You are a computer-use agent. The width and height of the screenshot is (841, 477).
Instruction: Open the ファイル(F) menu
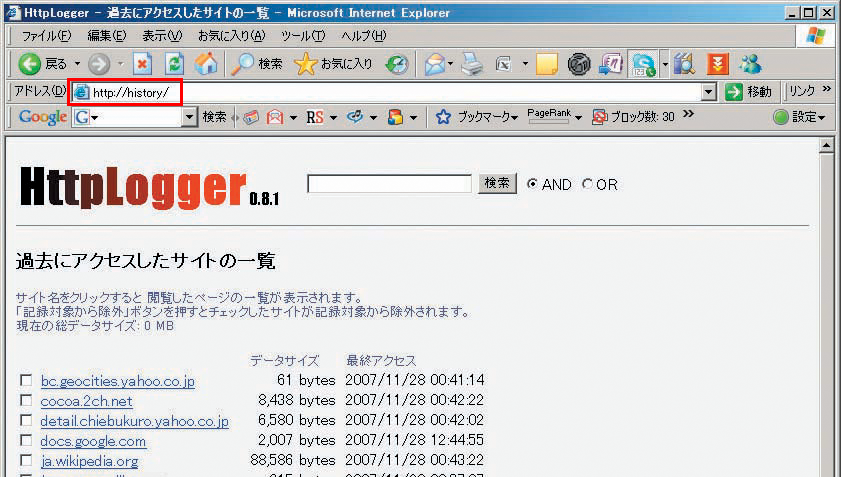point(46,36)
